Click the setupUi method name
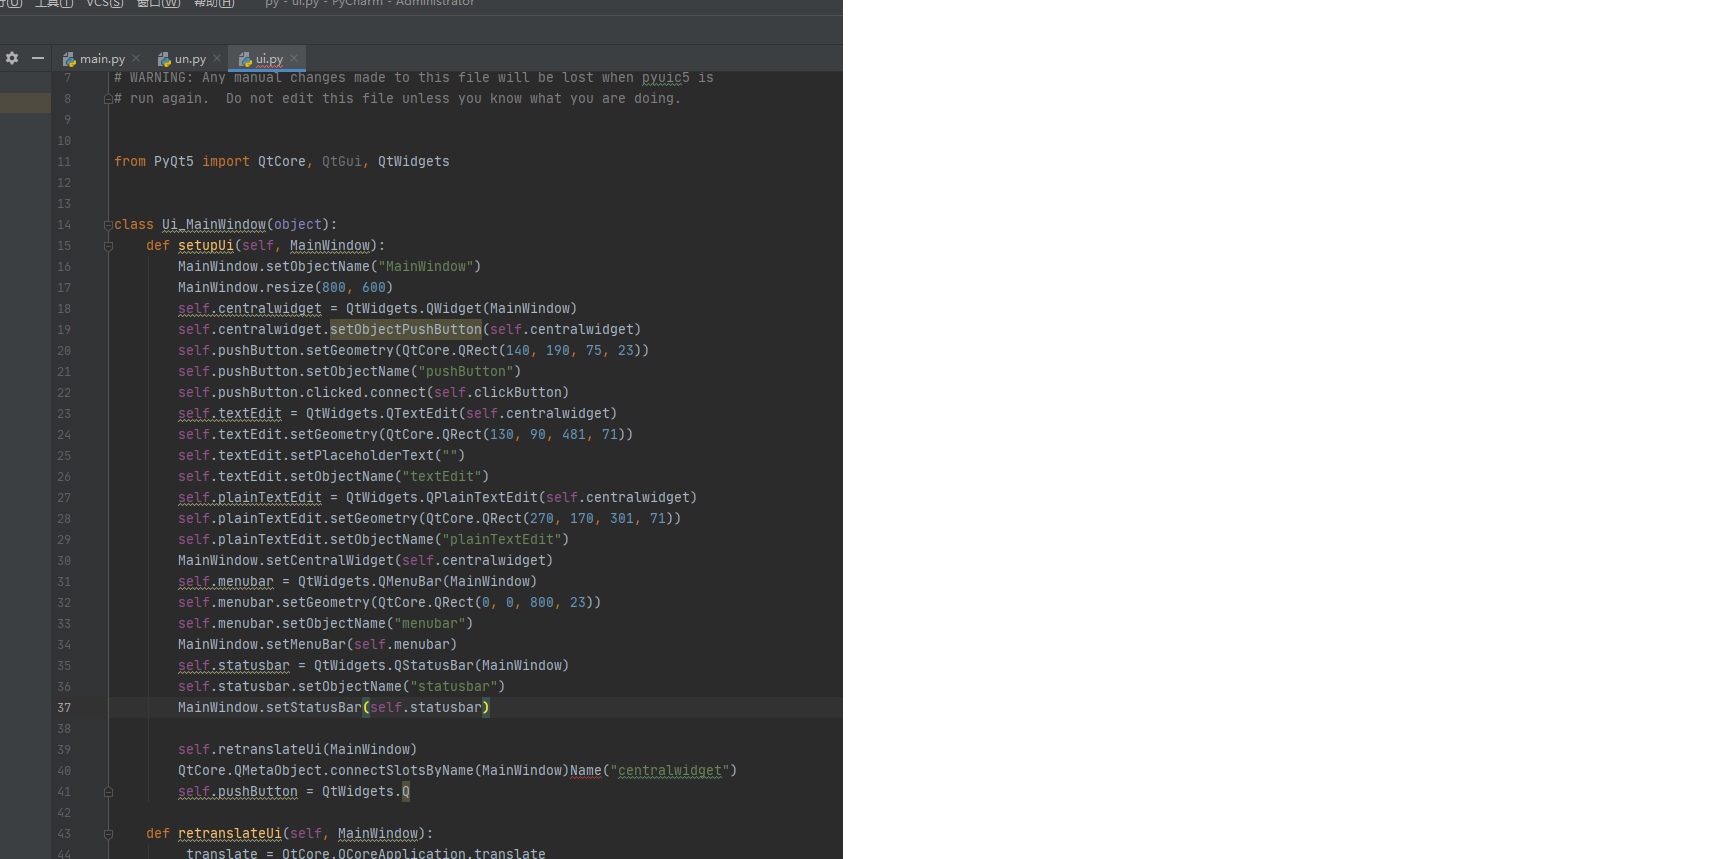 206,246
